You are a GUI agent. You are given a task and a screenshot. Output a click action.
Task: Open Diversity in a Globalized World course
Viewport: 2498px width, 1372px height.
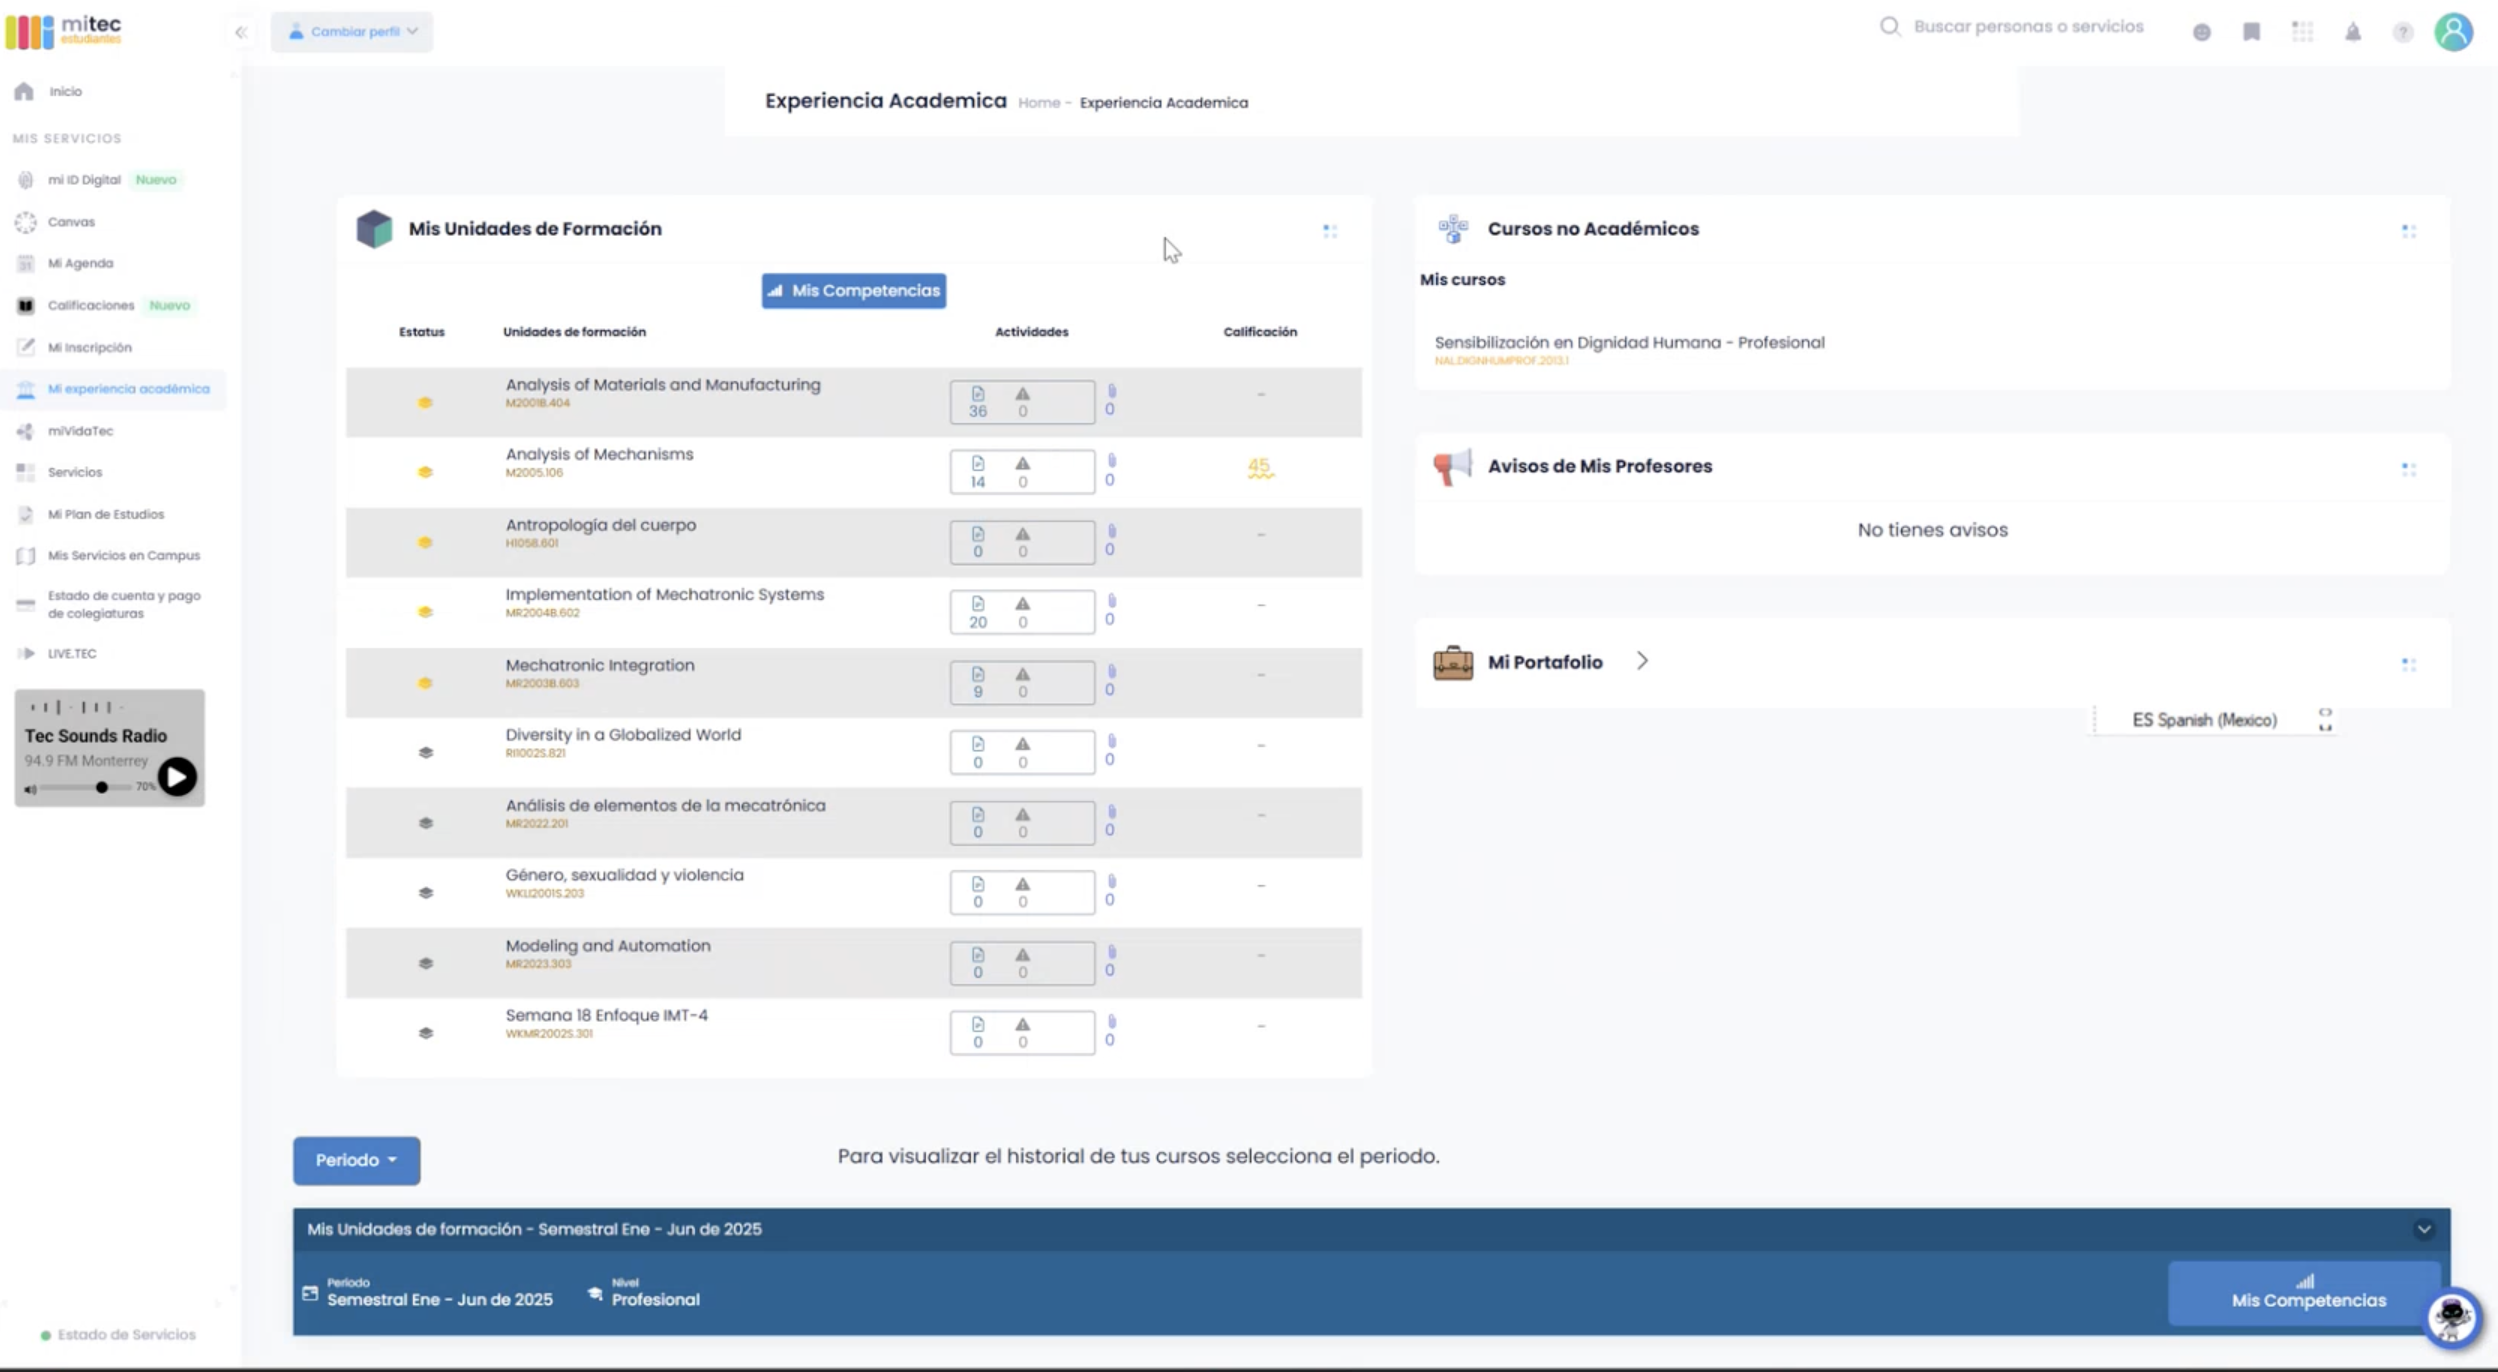coord(623,734)
